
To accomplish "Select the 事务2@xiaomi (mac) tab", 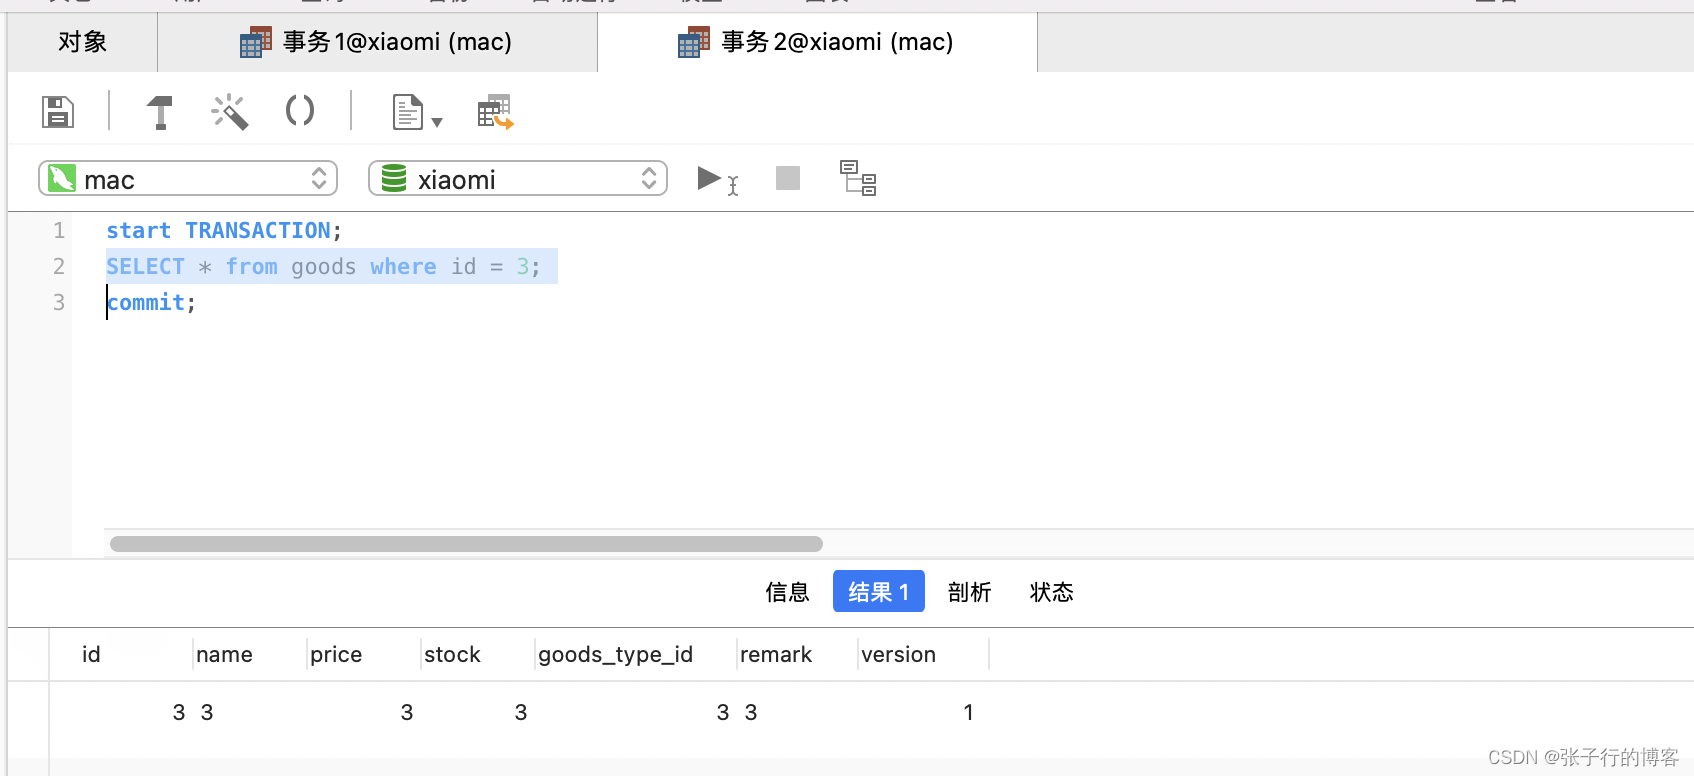I will (817, 42).
